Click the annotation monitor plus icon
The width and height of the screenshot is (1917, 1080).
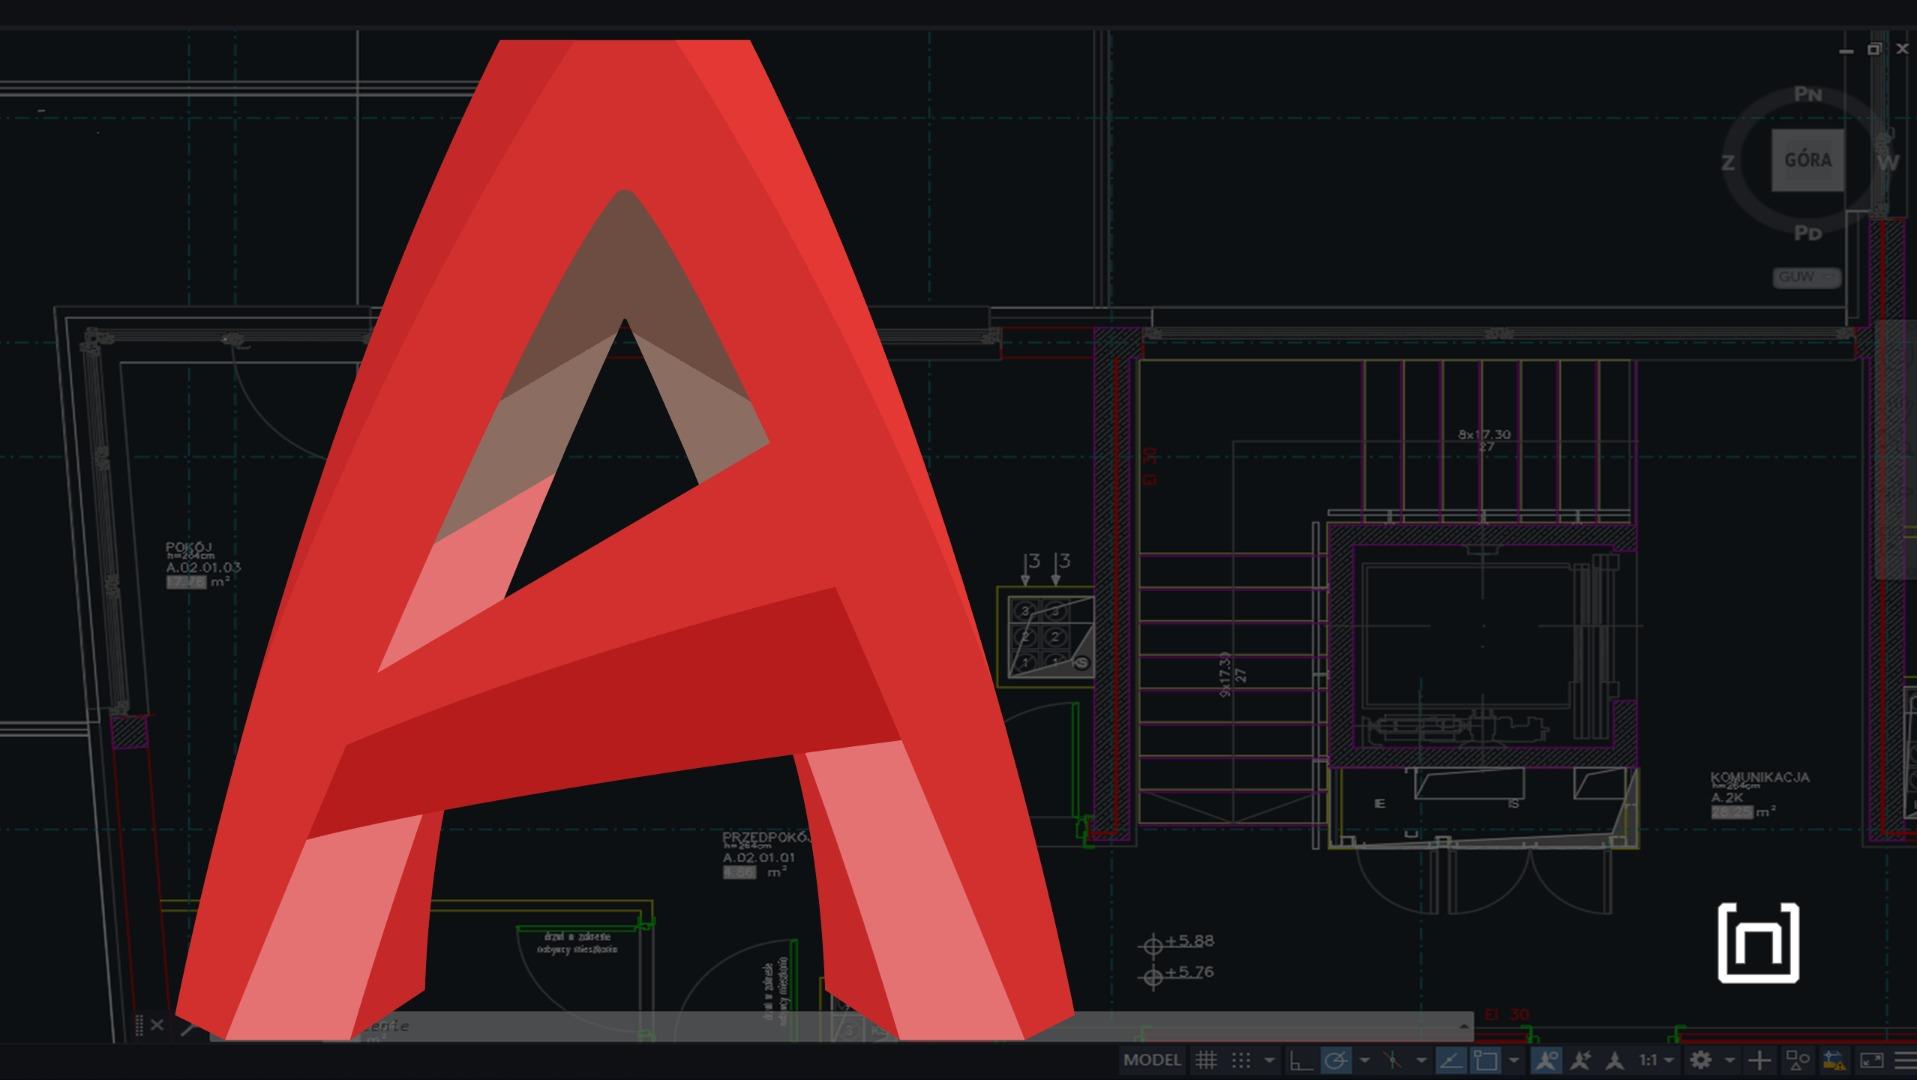click(1759, 1060)
